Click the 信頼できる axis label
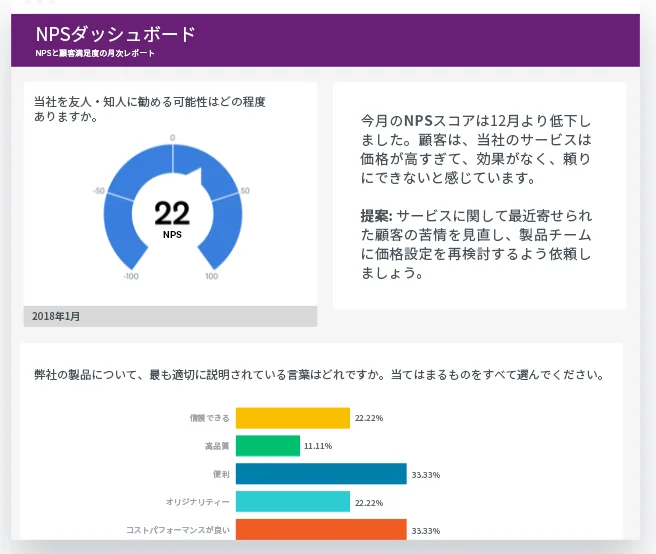 pos(209,418)
